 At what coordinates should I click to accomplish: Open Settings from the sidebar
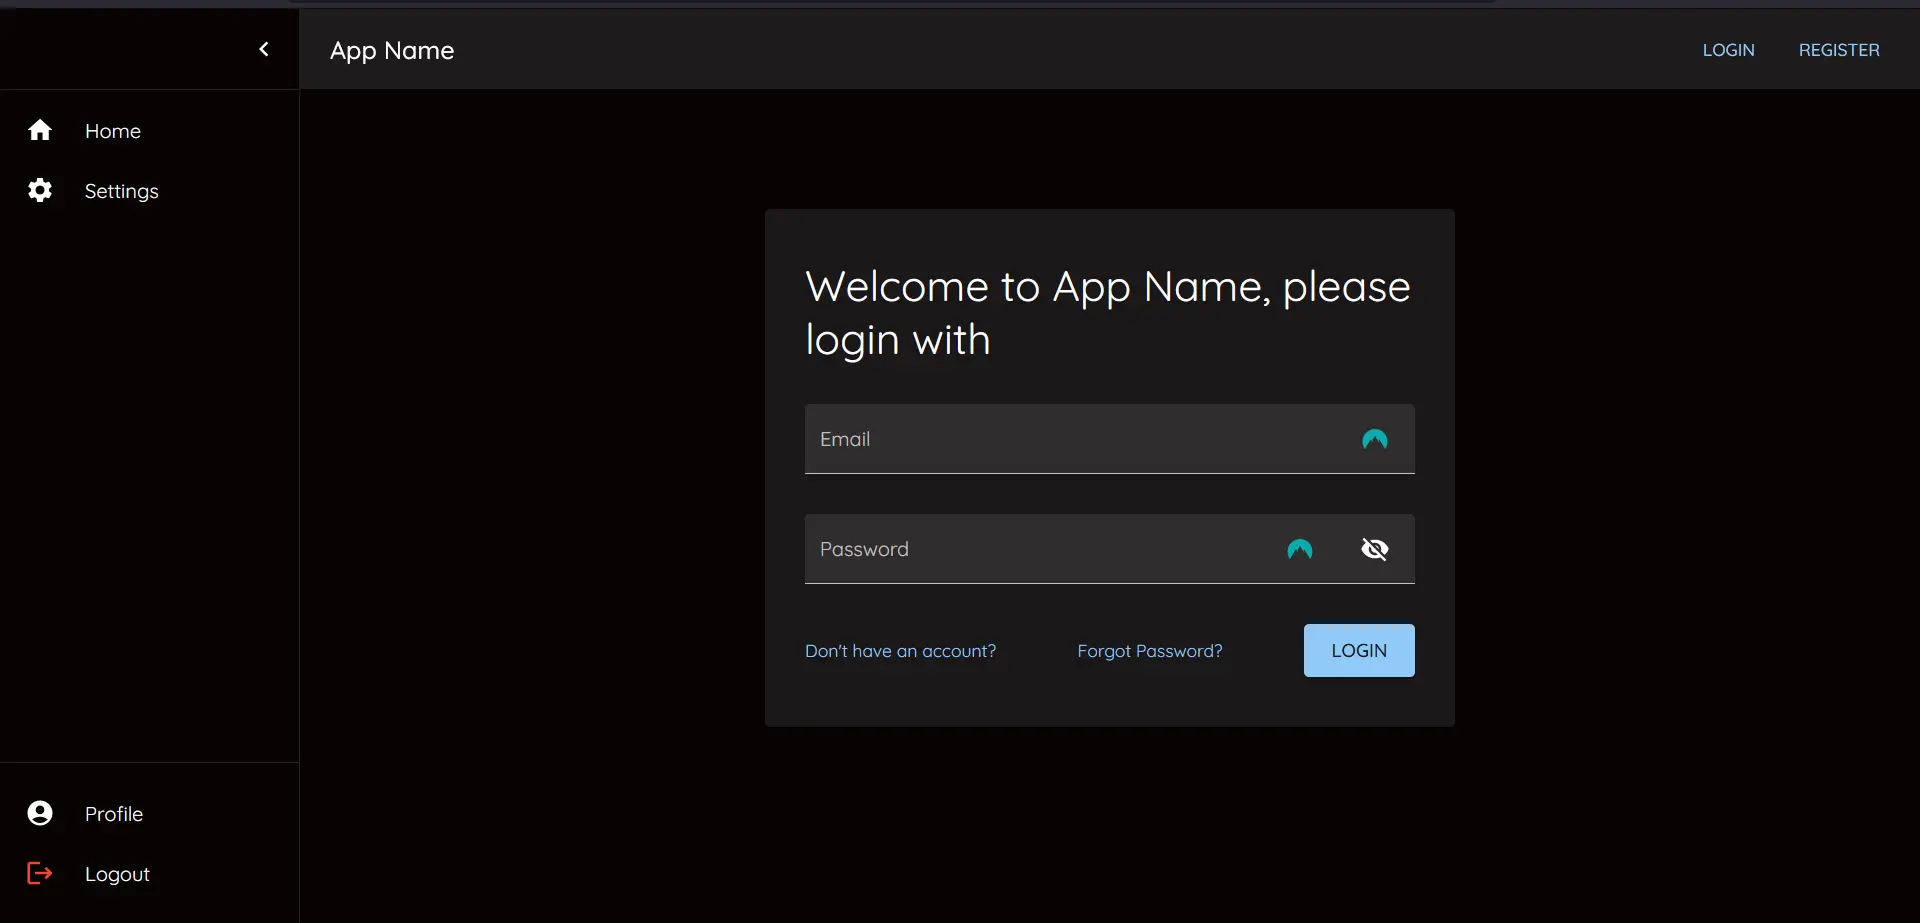tap(122, 190)
